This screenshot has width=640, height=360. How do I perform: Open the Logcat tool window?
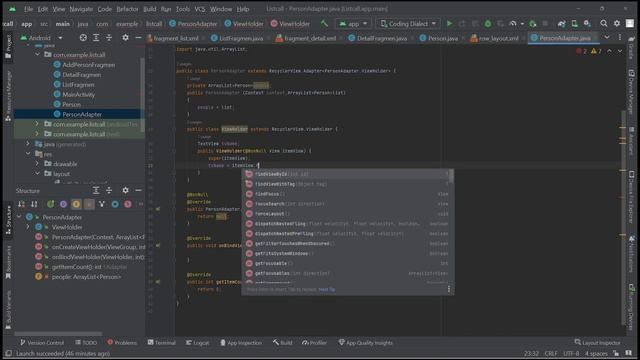[x=197, y=342]
